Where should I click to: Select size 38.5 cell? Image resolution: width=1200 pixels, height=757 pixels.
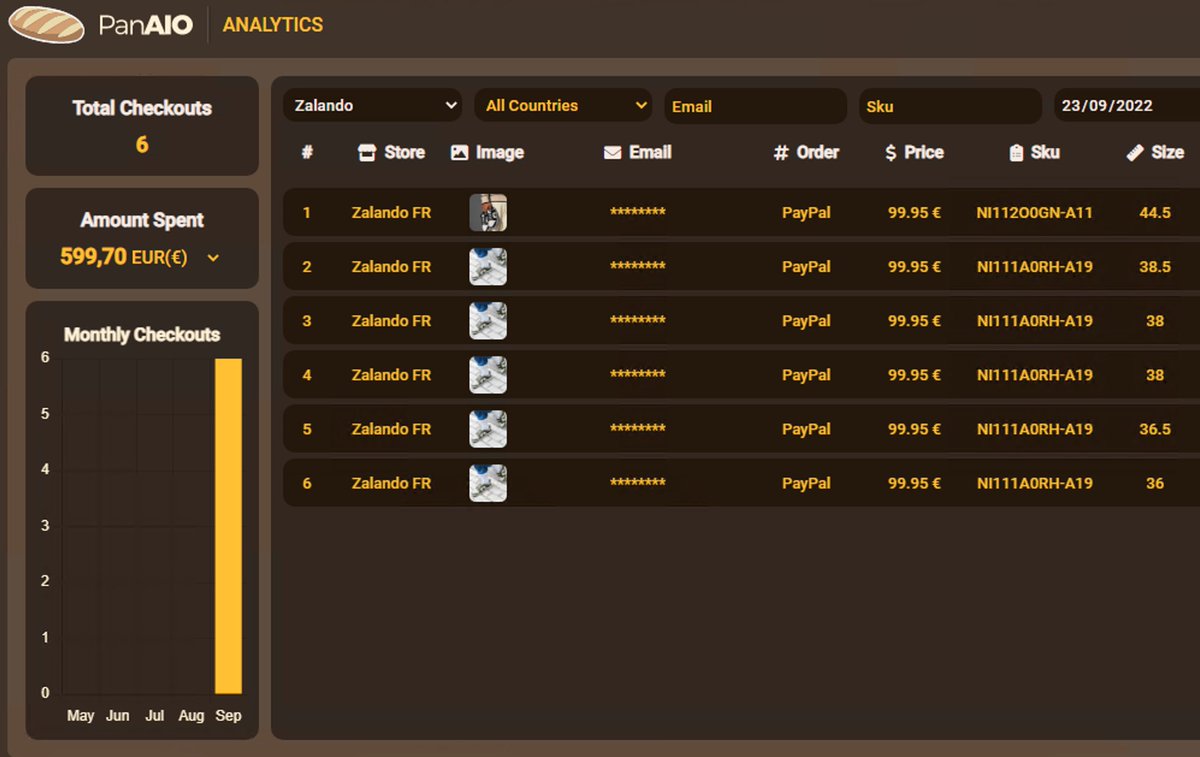pos(1155,267)
